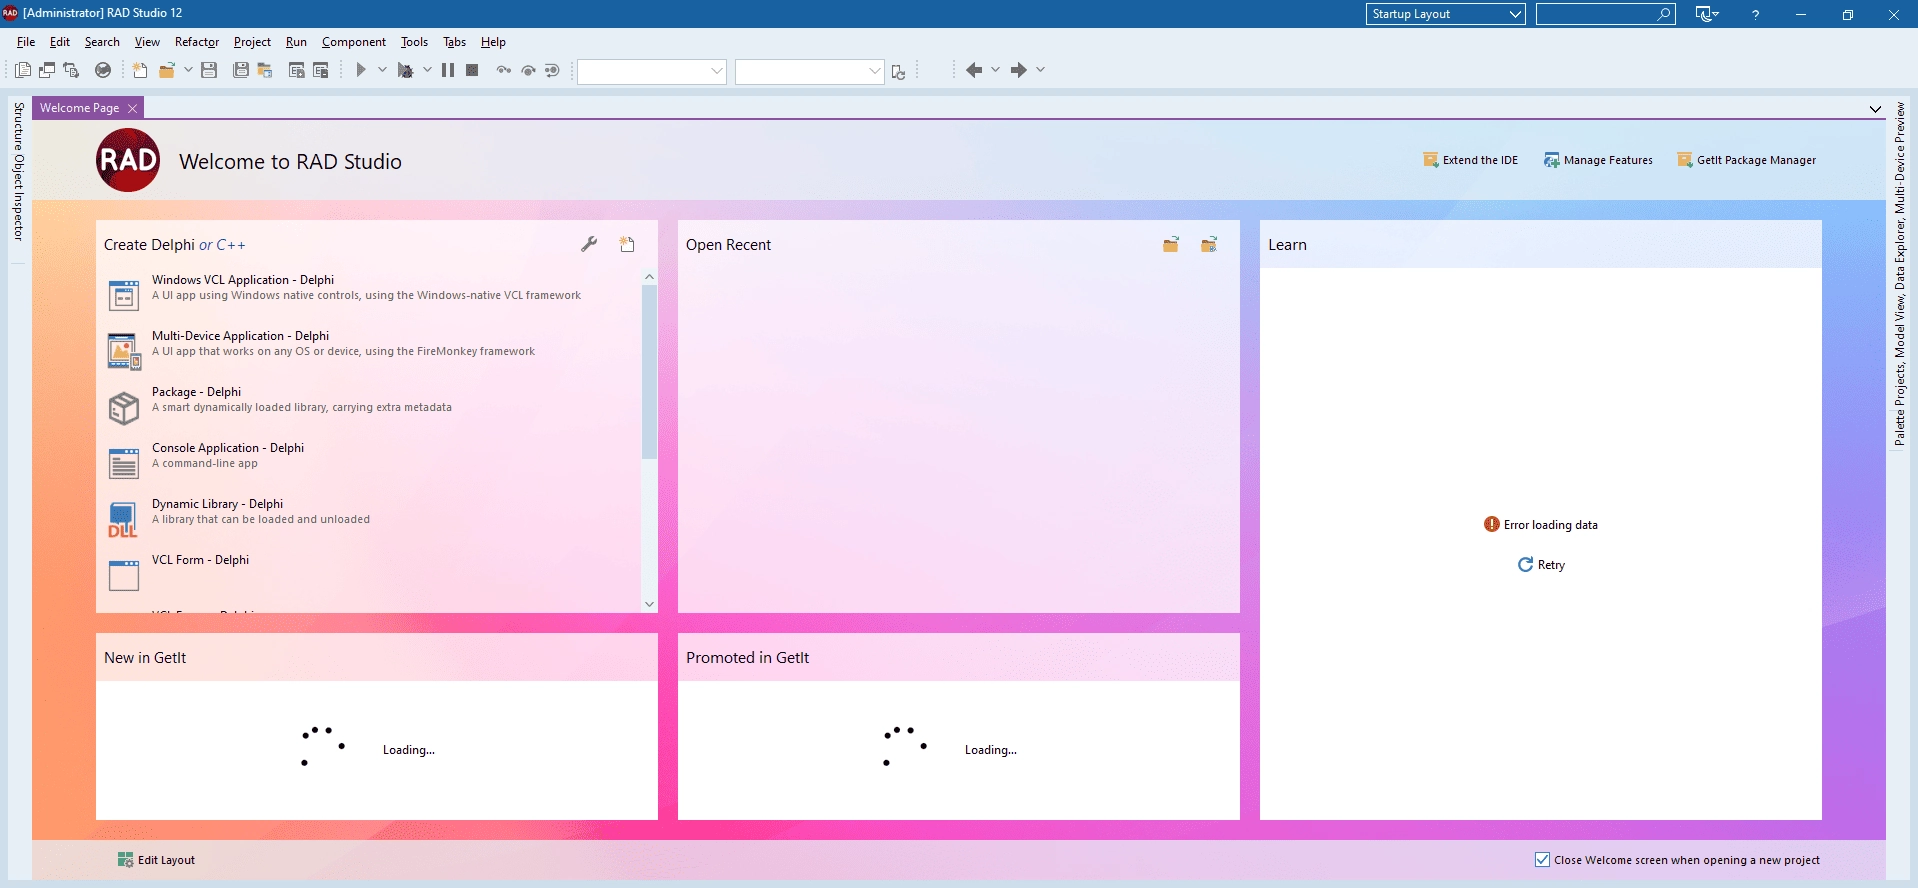1918x888 pixels.
Task: Click the Save toolbar icon
Action: [209, 70]
